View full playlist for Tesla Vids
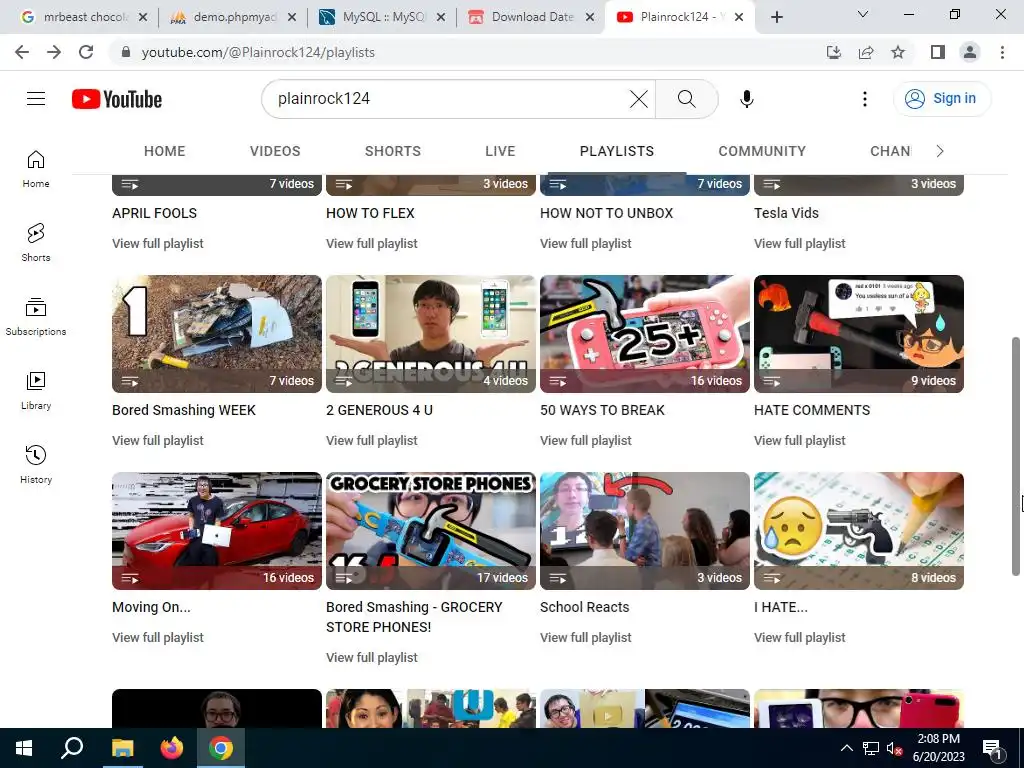Image resolution: width=1024 pixels, height=768 pixels. 799,243
